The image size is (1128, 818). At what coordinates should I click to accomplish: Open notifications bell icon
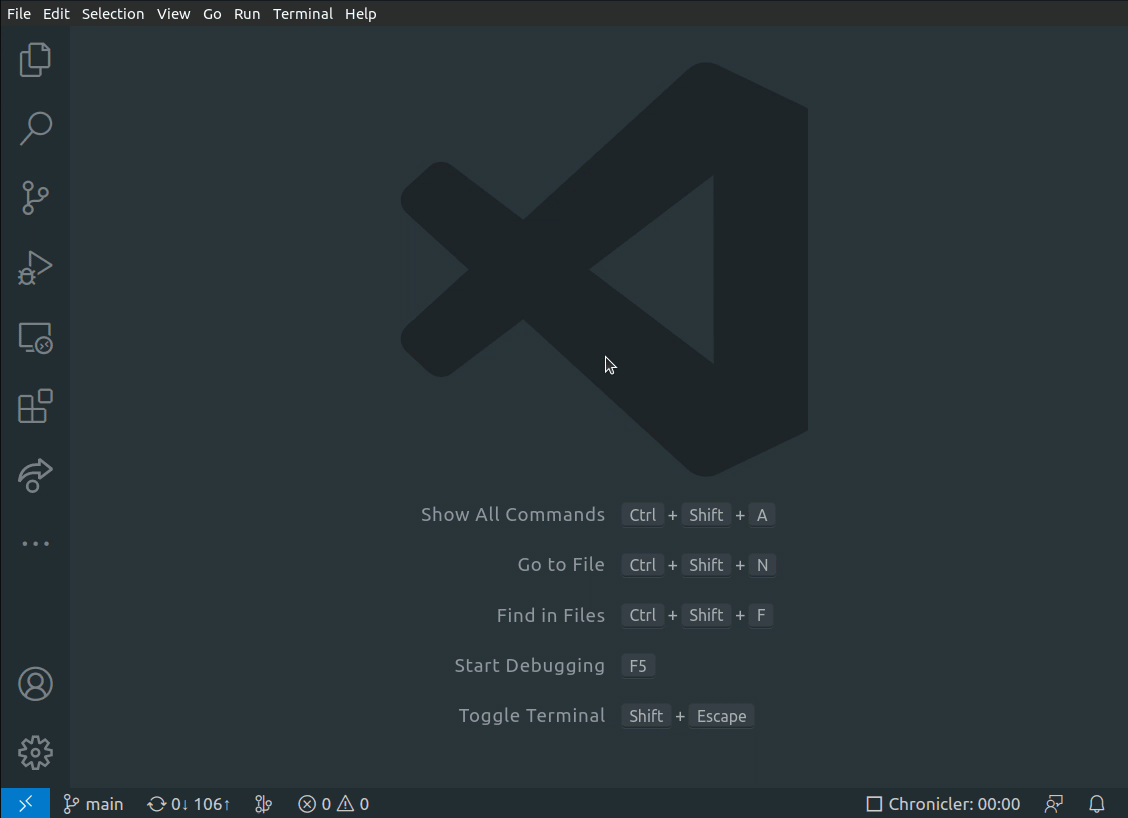[1096, 804]
